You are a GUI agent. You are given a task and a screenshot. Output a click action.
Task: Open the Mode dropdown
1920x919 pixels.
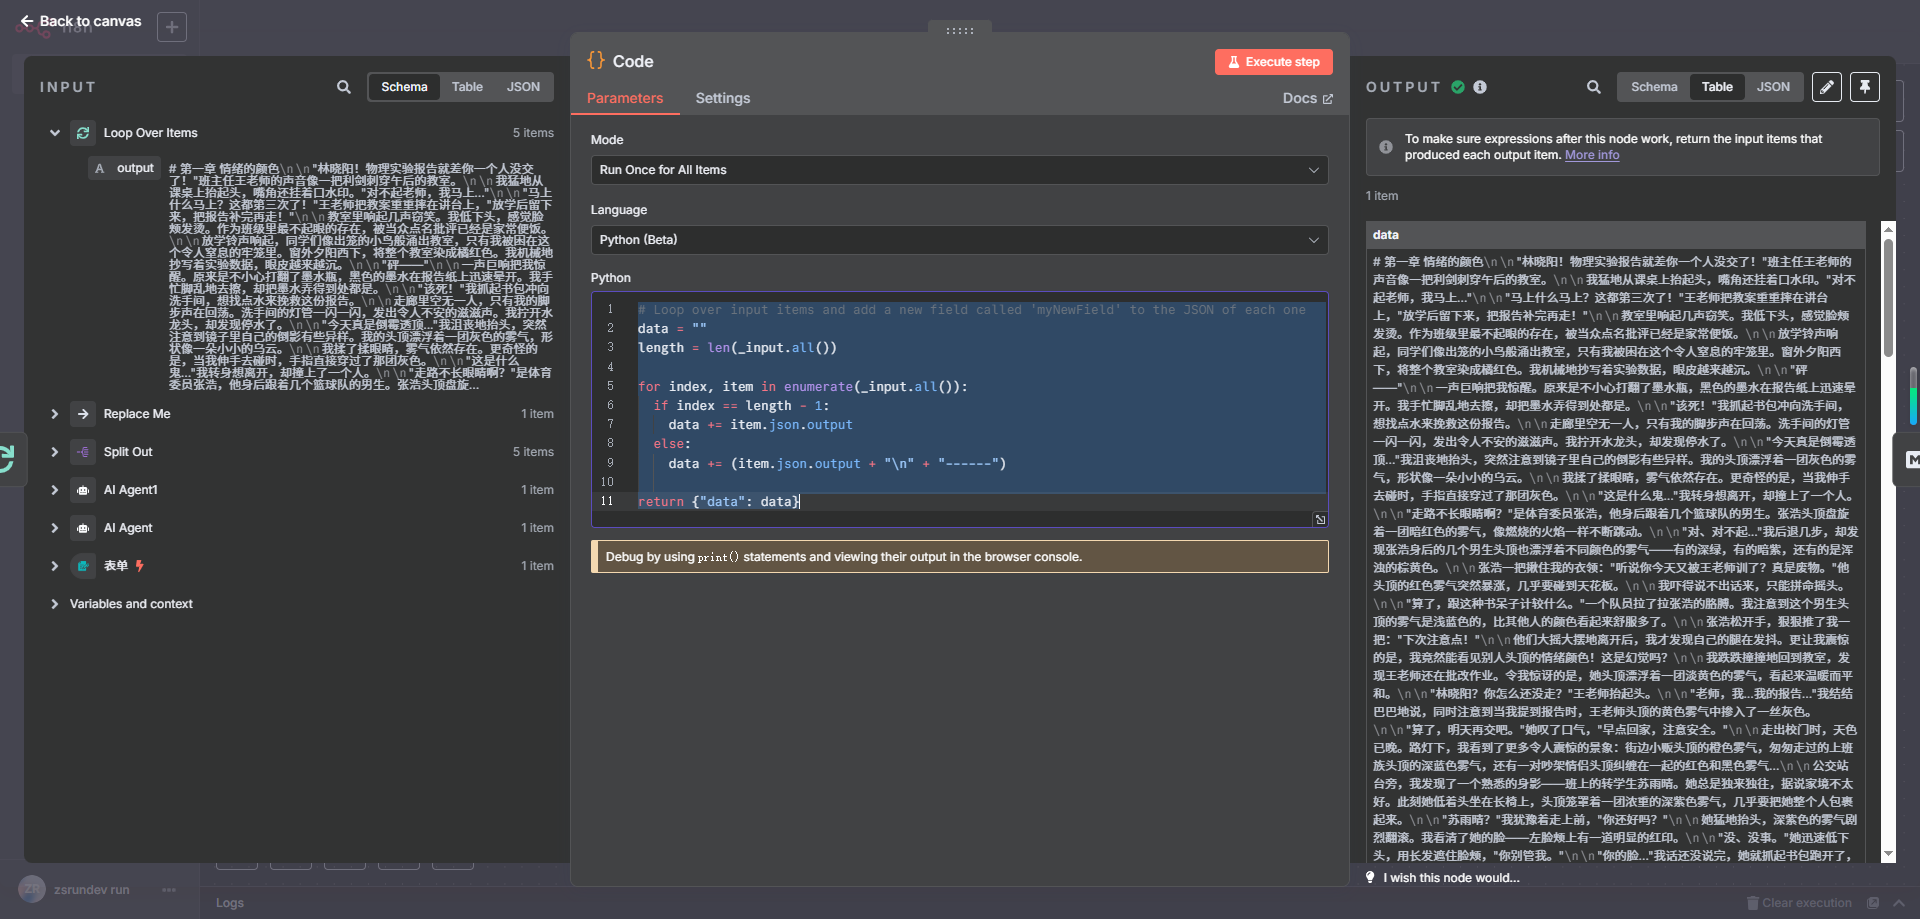tap(959, 170)
